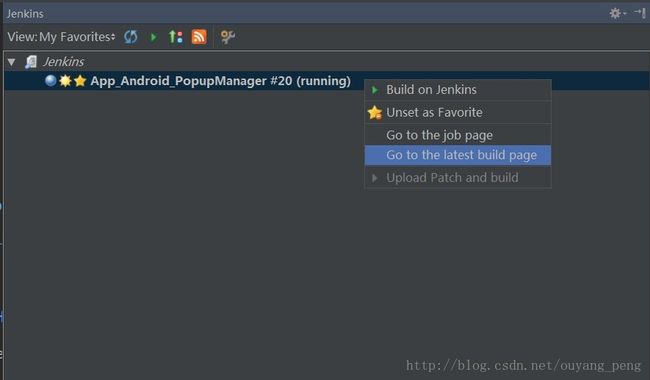Open the orange RSS feed reader icon
650x380 pixels.
coord(199,37)
